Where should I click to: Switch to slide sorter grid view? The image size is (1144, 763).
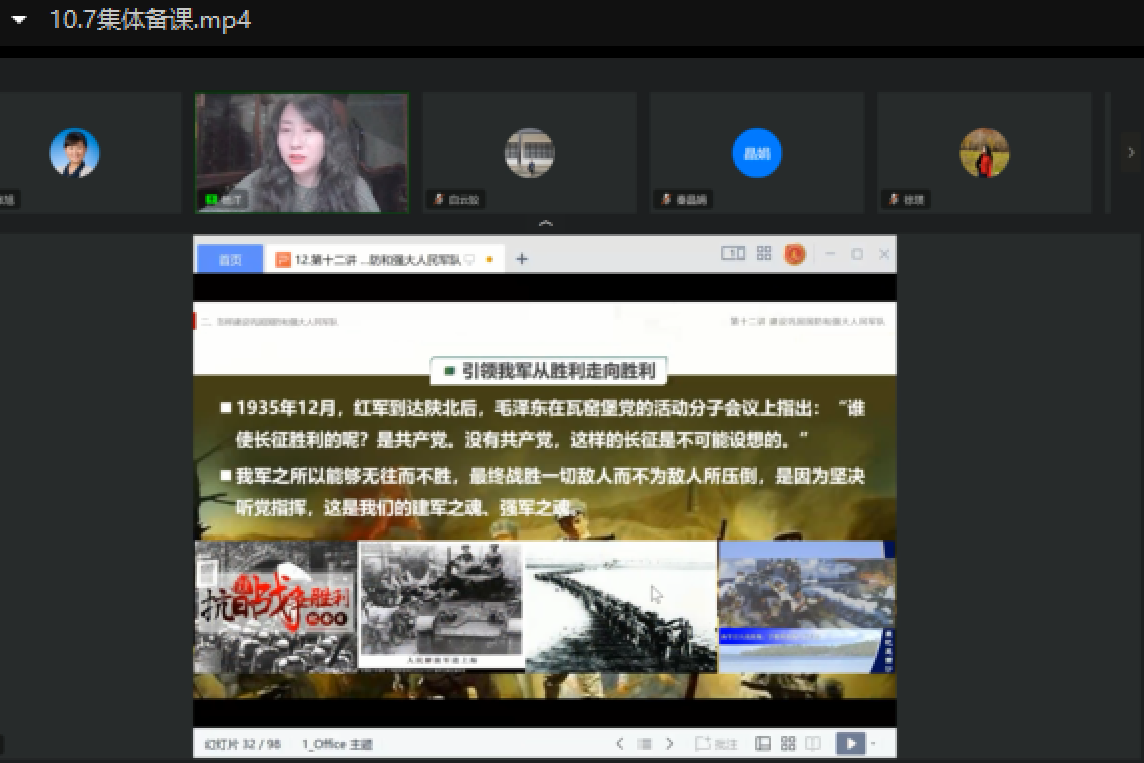coord(788,744)
